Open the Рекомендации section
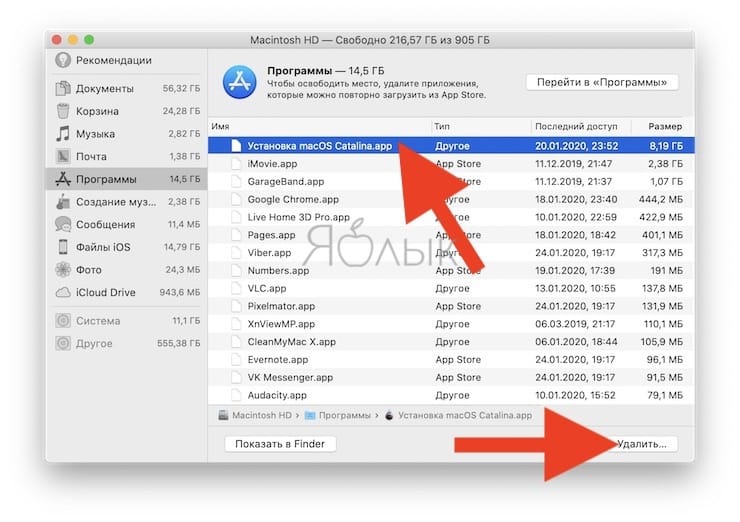Viewport: 740px width, 522px height. point(126,60)
